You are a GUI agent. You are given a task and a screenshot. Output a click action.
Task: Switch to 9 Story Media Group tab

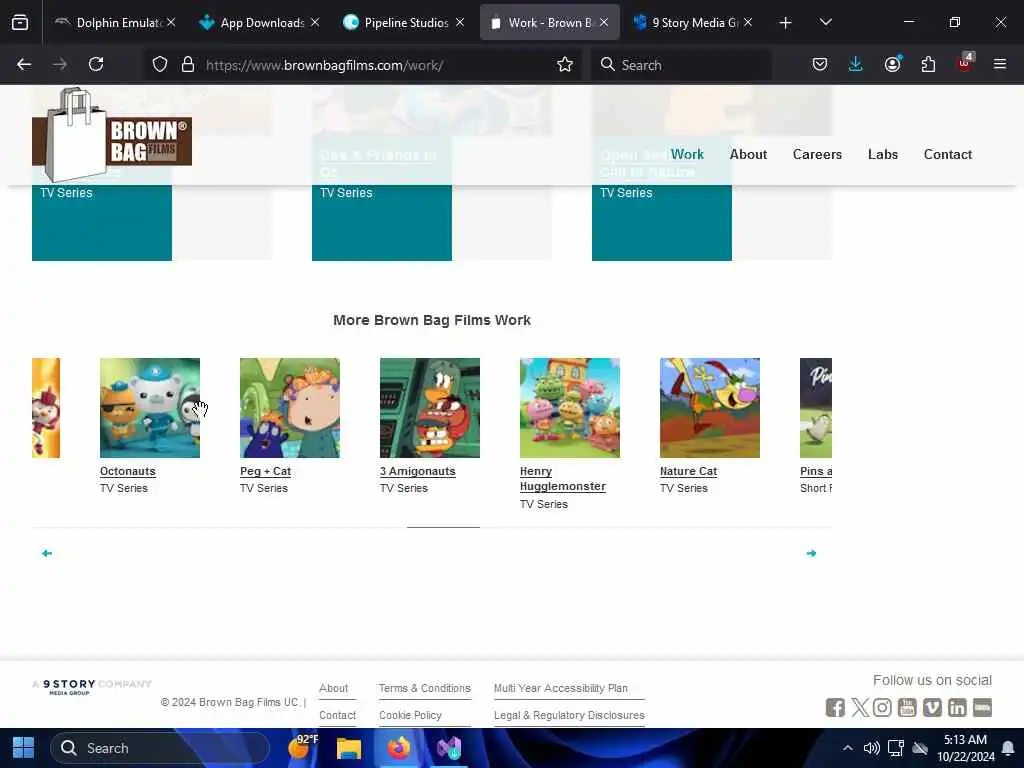[x=692, y=22]
